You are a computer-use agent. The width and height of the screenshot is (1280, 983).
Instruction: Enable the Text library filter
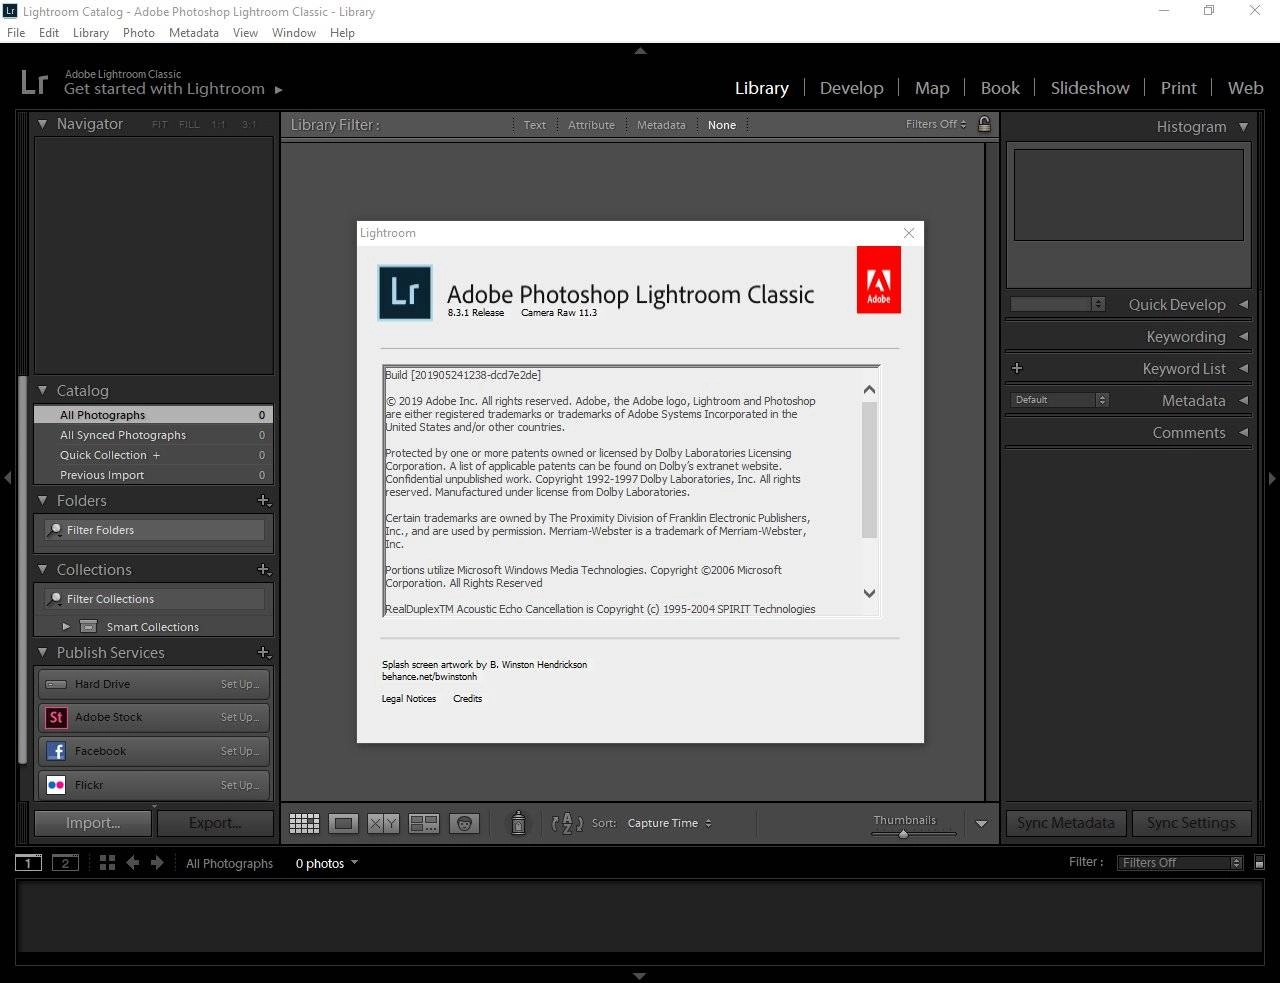(x=535, y=125)
